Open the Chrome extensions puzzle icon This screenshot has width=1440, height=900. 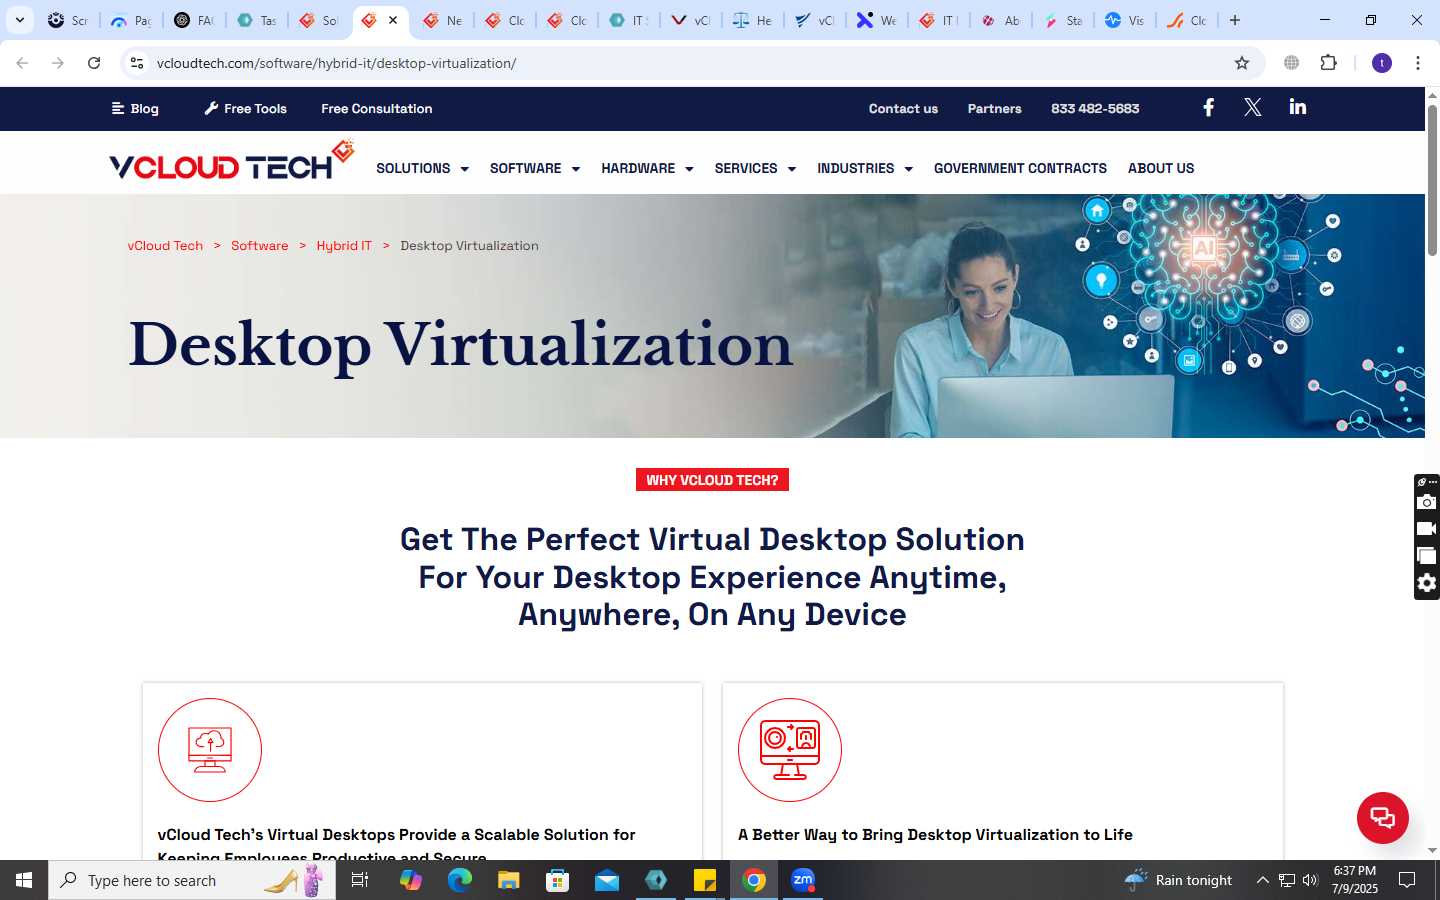pyautogui.click(x=1328, y=63)
